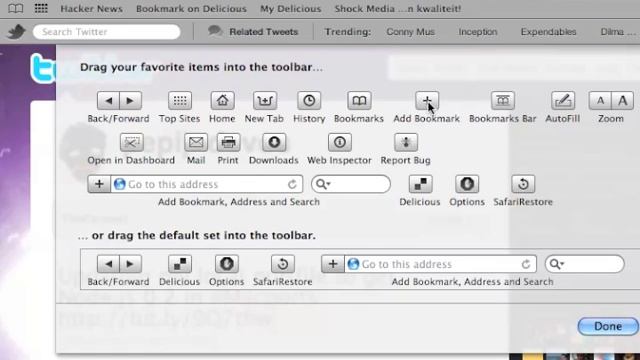Open the Hacker News bookmark
This screenshot has width=640, height=360.
click(91, 9)
